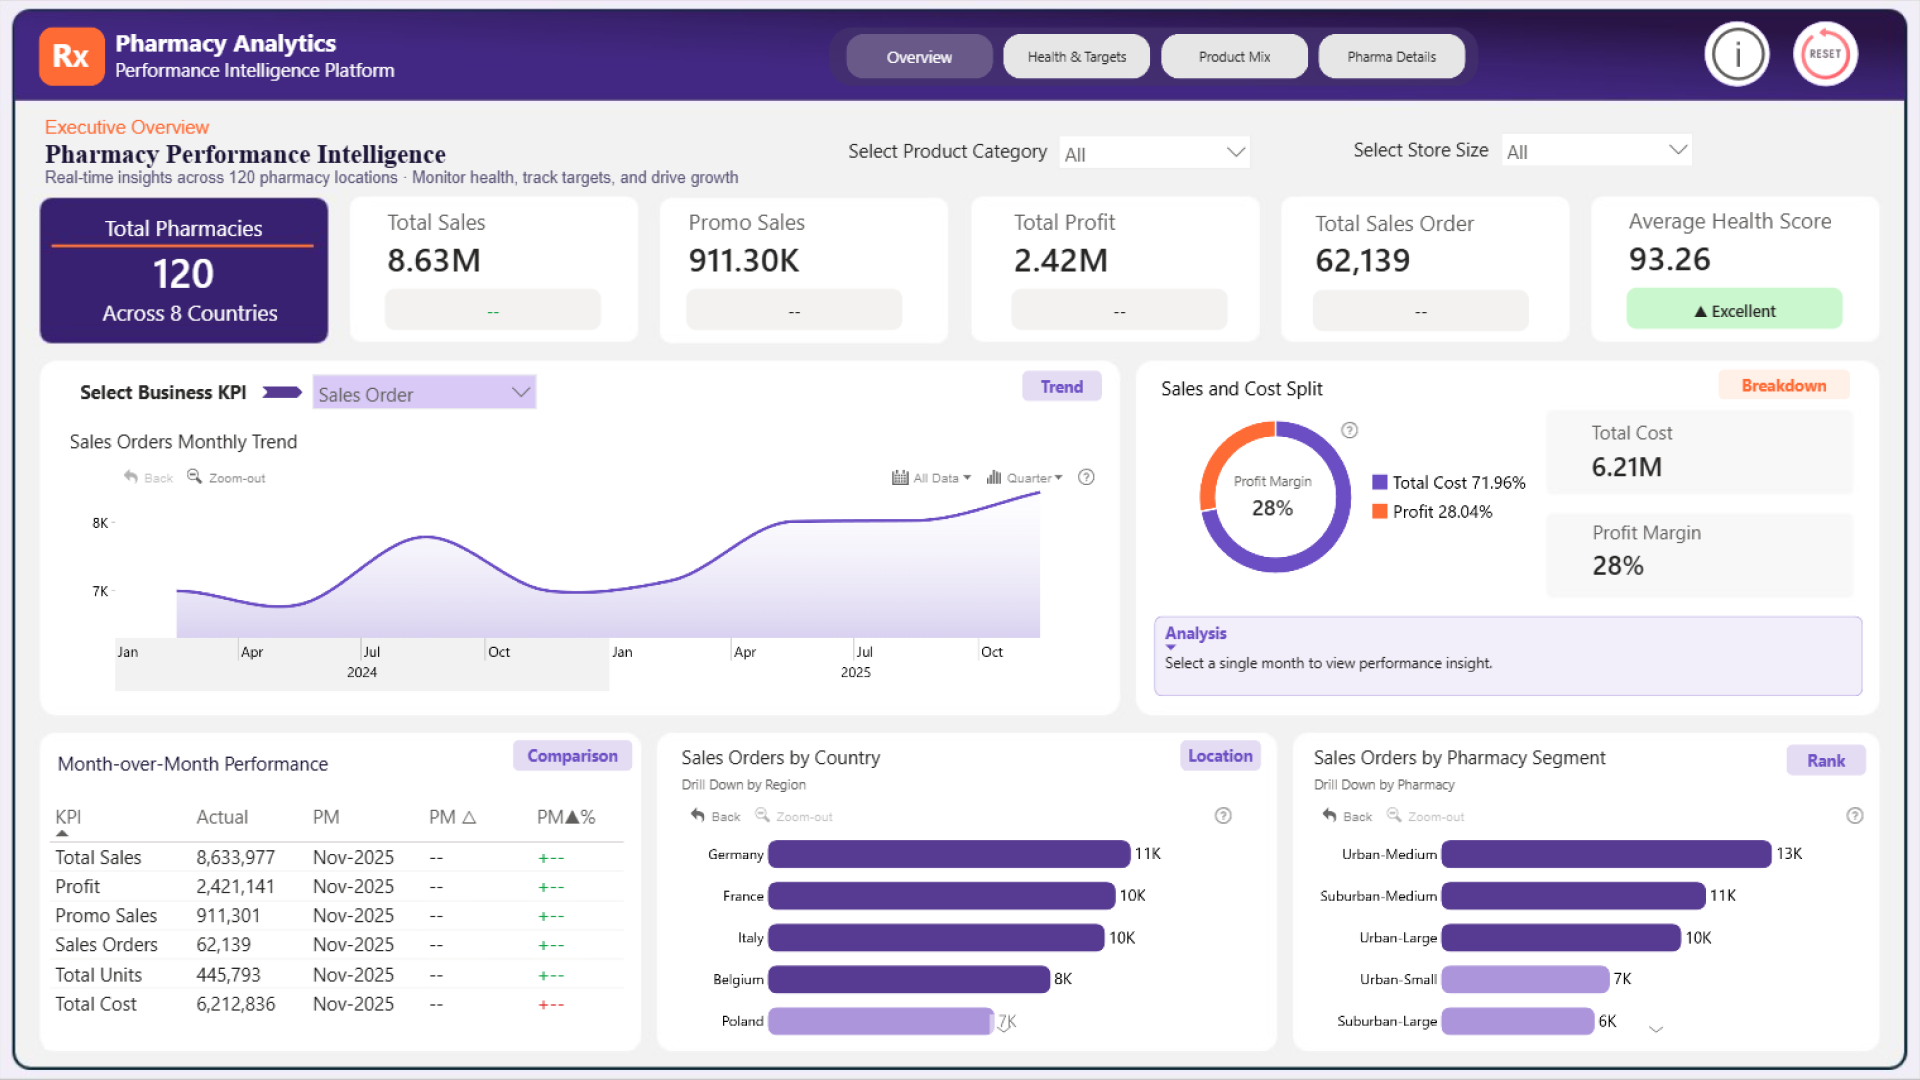Toggle Trend view button

tap(1061, 387)
